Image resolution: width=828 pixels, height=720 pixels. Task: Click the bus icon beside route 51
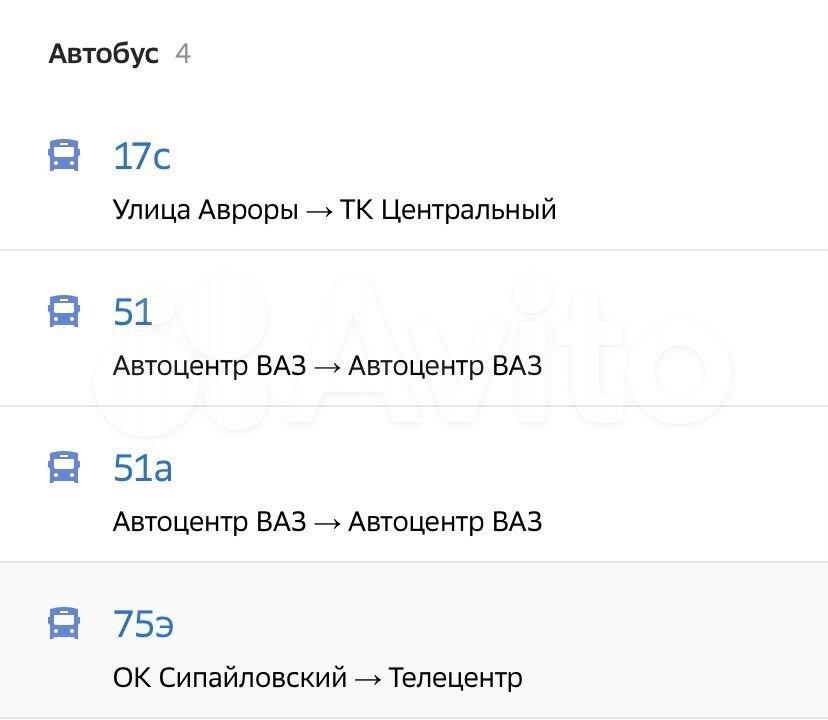pyautogui.click(x=64, y=312)
